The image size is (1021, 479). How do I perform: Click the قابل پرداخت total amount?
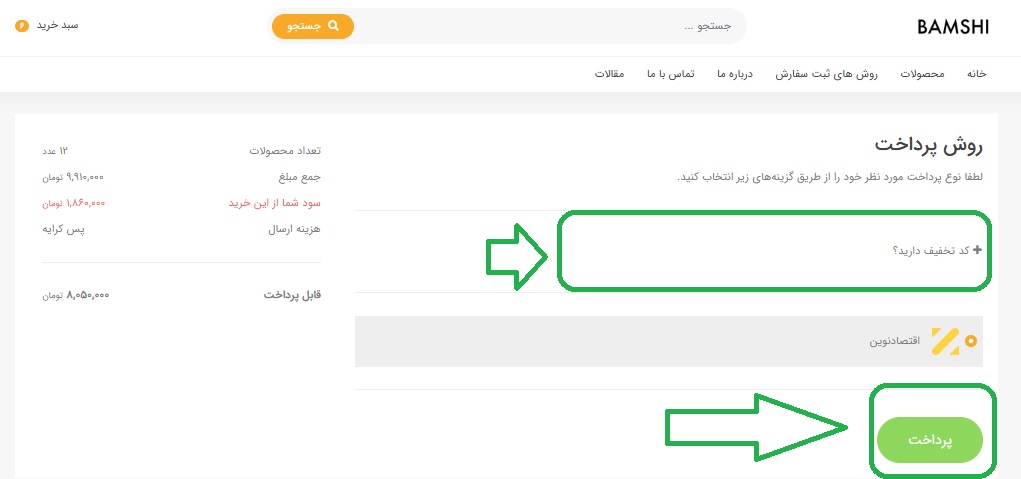tap(75, 296)
